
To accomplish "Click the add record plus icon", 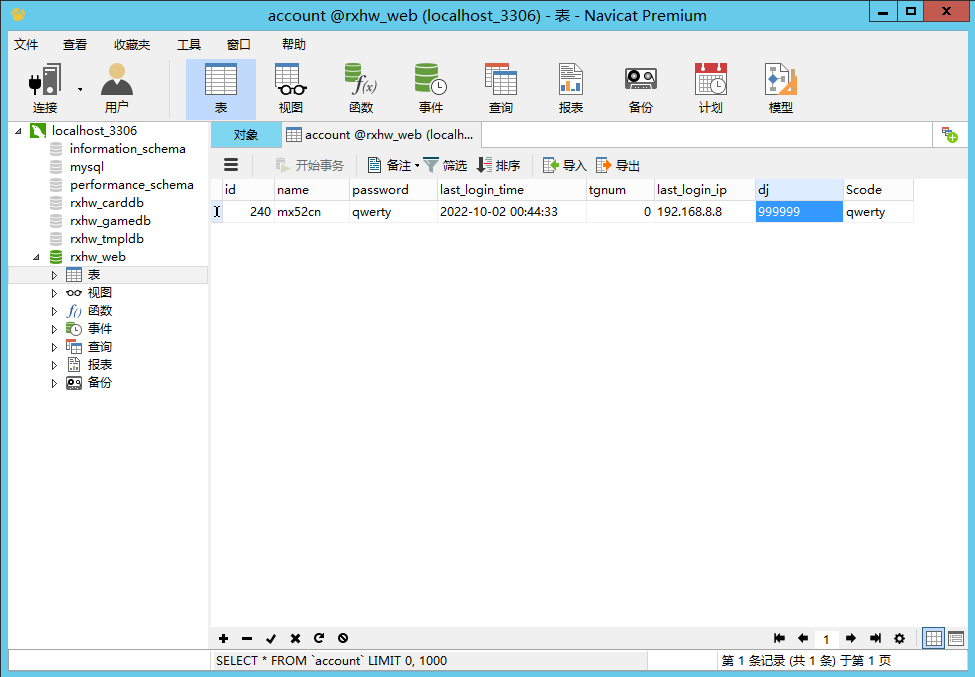I will 223,638.
